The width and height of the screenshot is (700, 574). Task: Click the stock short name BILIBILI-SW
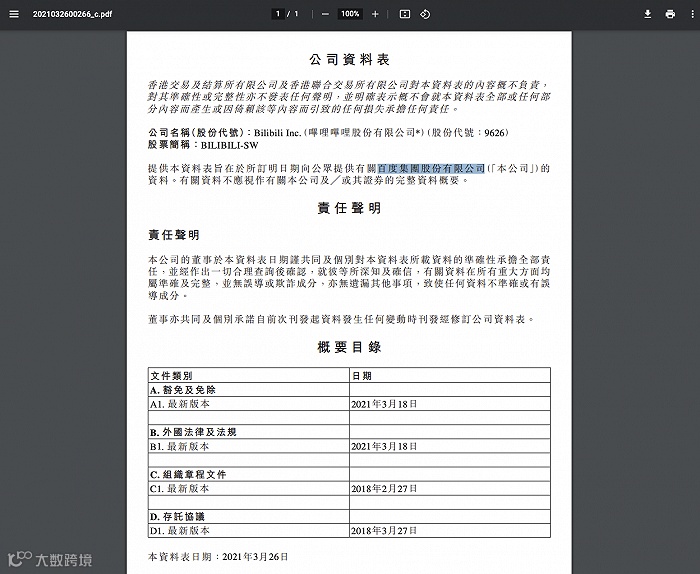coord(229,145)
